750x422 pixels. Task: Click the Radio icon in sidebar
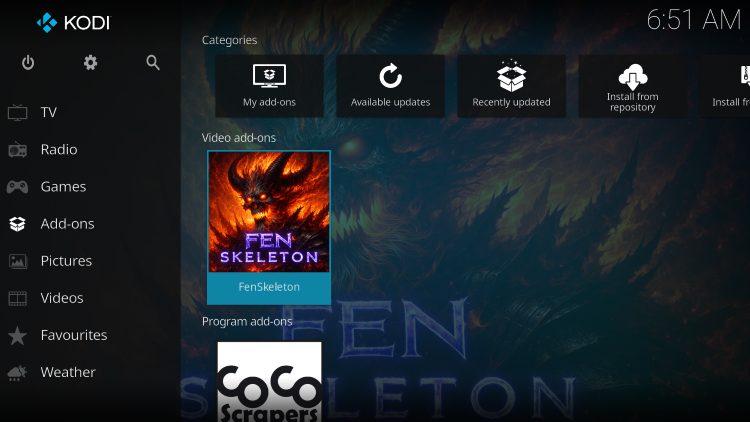pos(17,150)
